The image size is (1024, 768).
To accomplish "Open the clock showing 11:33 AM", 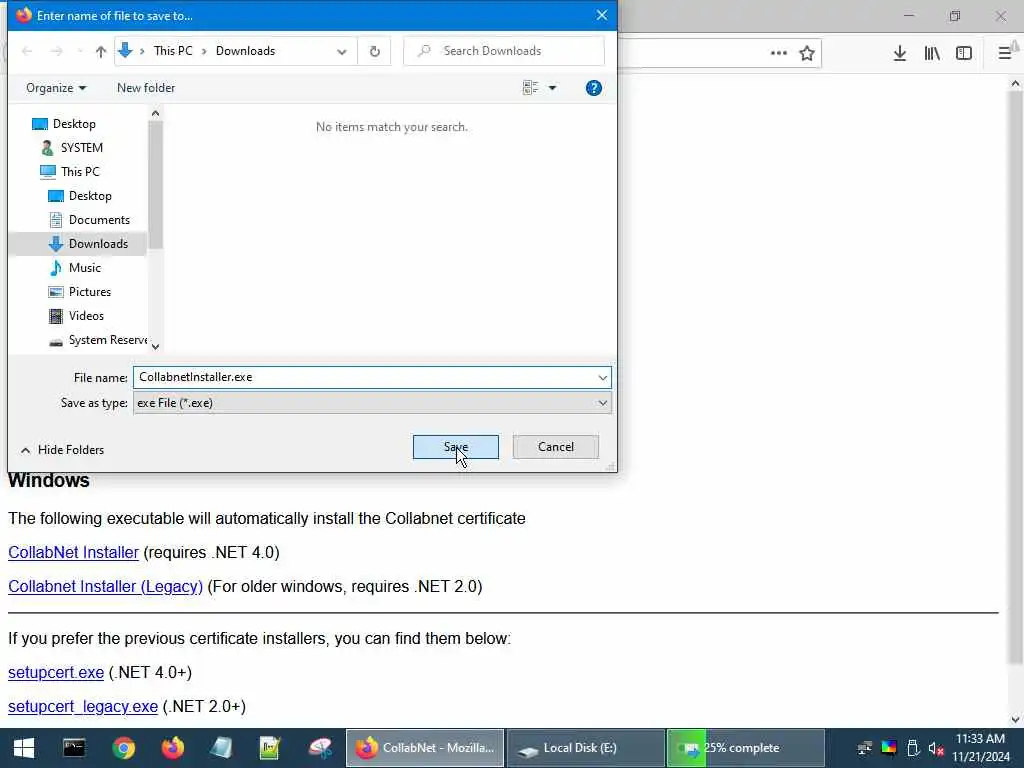I will (980, 748).
